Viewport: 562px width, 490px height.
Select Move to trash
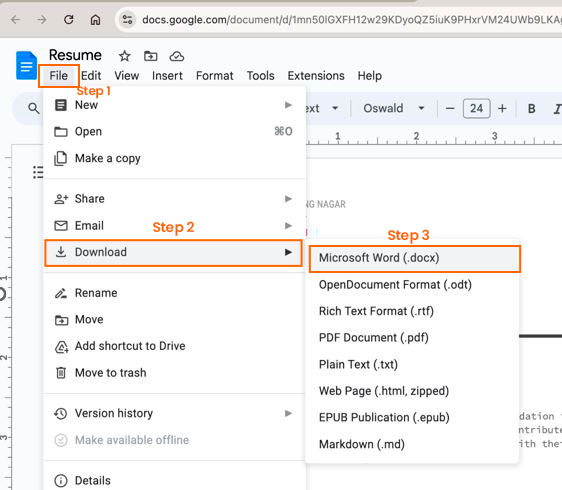coord(174,373)
